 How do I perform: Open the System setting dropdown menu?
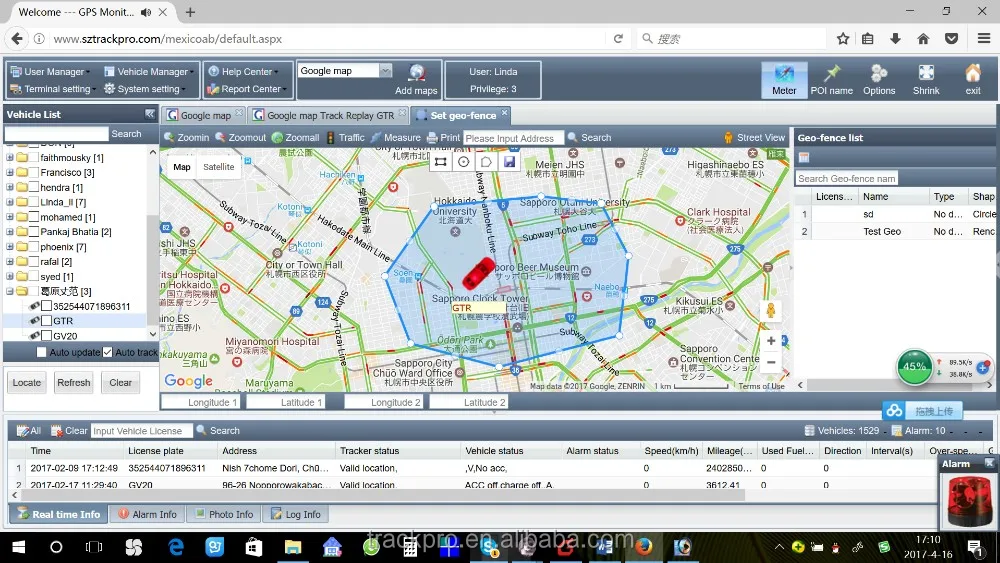(145, 89)
